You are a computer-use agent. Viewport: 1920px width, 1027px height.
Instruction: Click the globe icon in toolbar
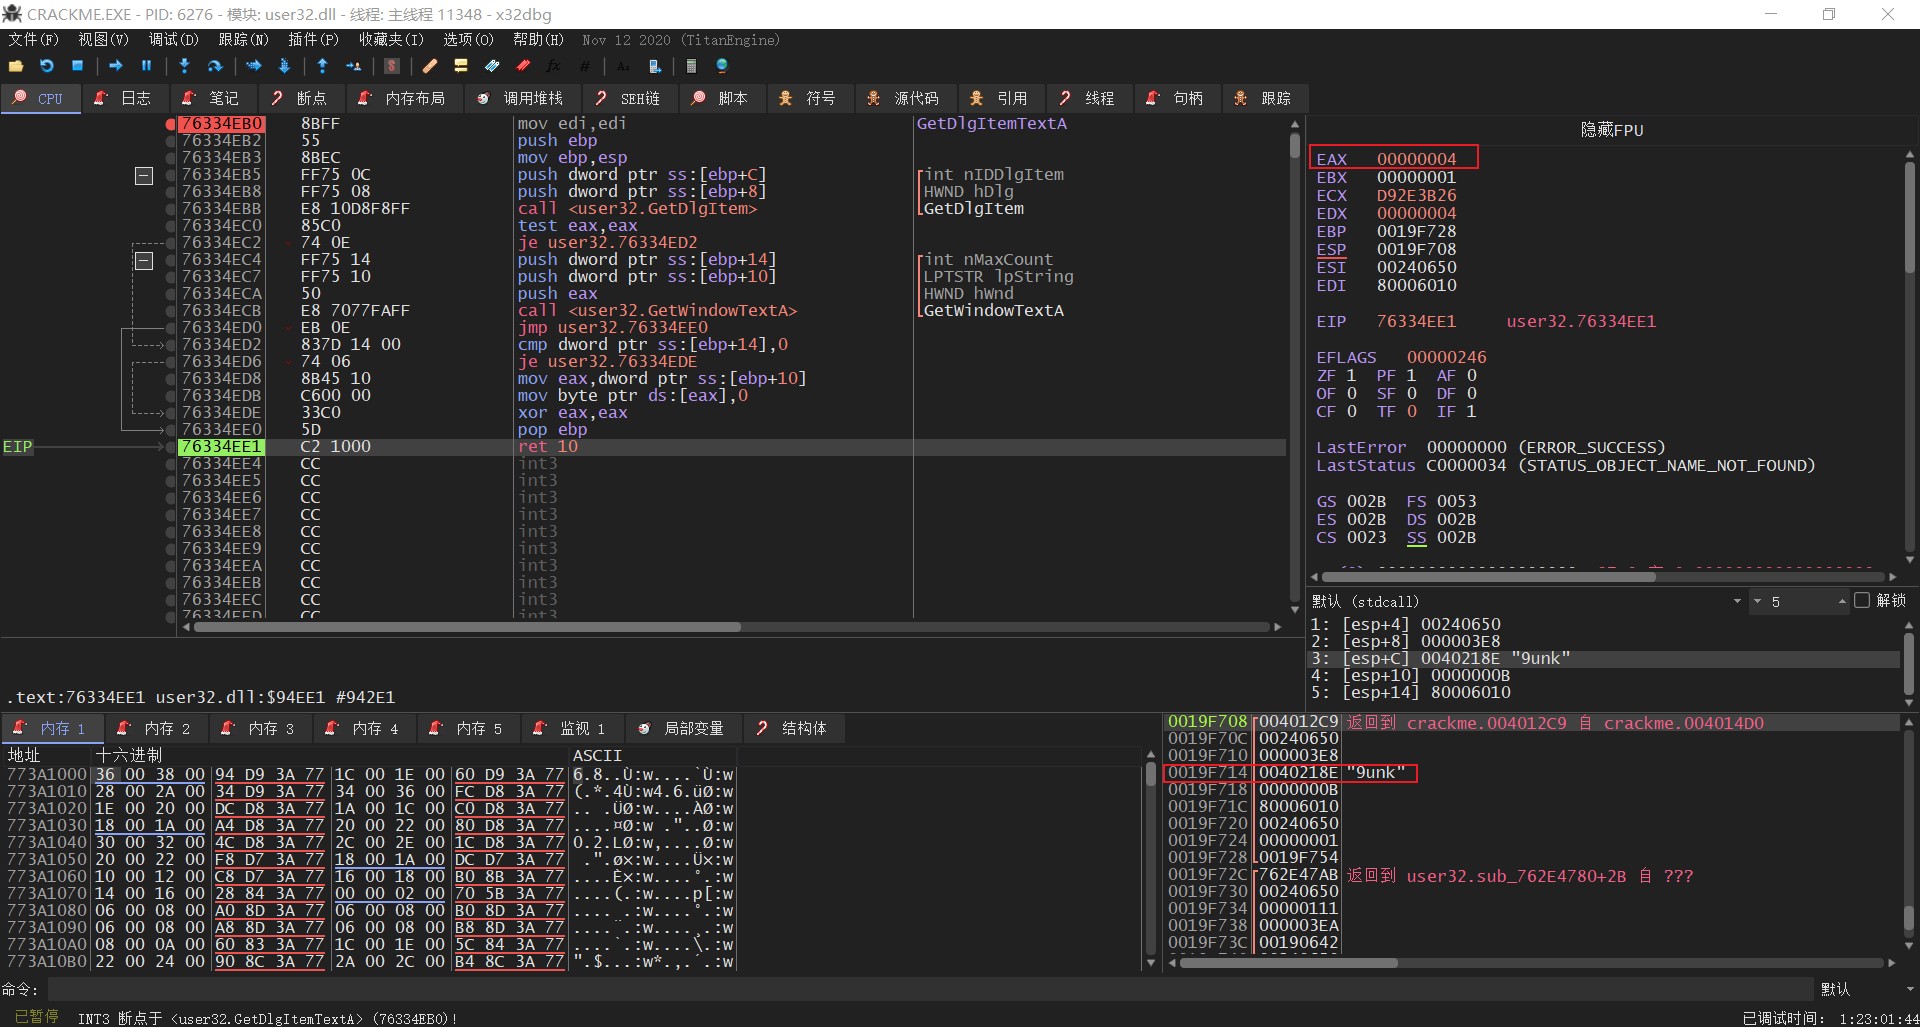[721, 66]
